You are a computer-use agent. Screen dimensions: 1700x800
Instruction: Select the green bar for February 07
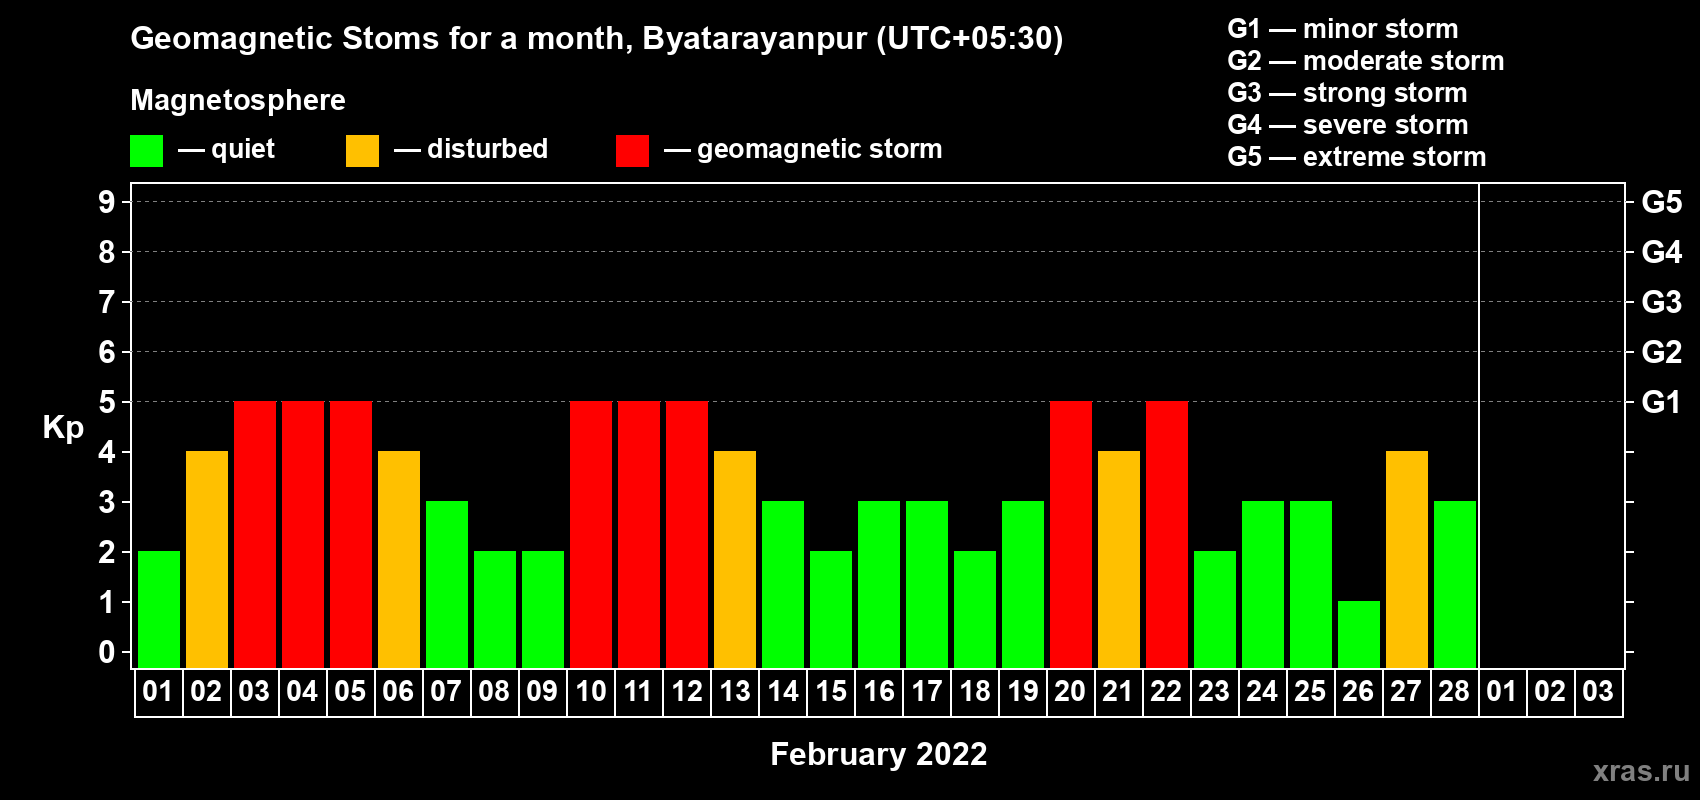(447, 584)
